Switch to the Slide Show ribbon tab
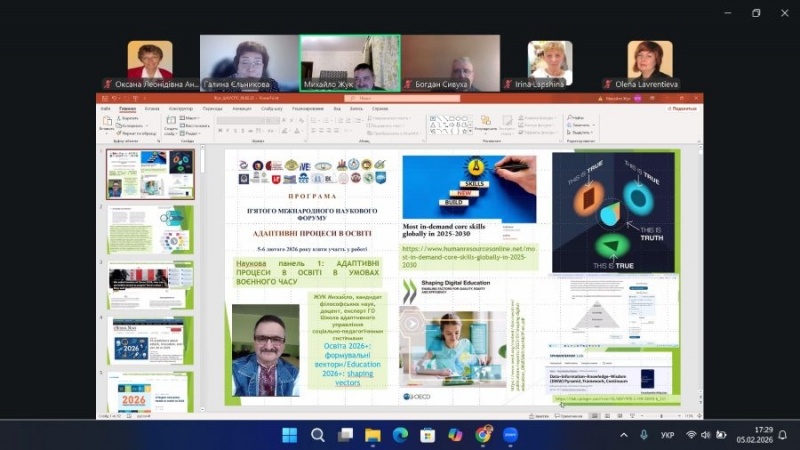Viewport: 800px width, 450px height. [271, 109]
